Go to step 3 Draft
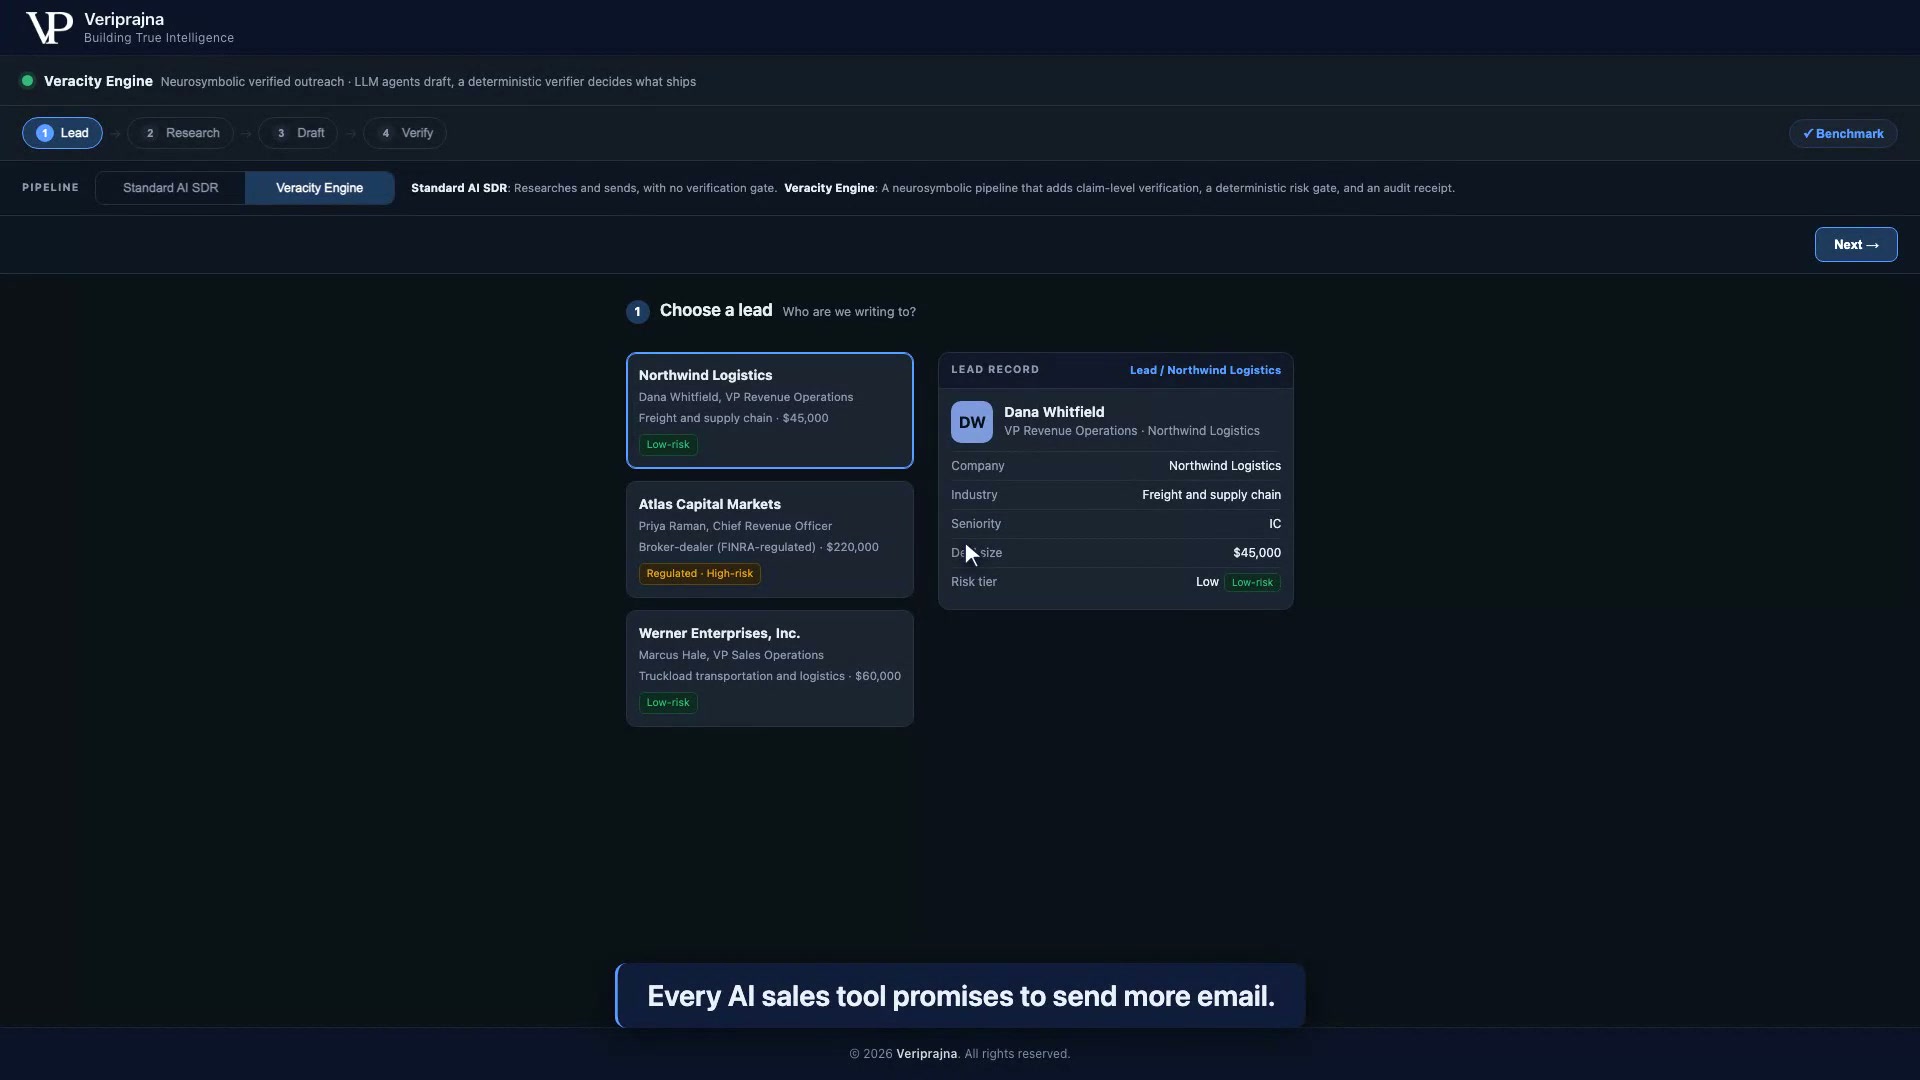Screen dimensions: 1920x1080 click(x=298, y=133)
